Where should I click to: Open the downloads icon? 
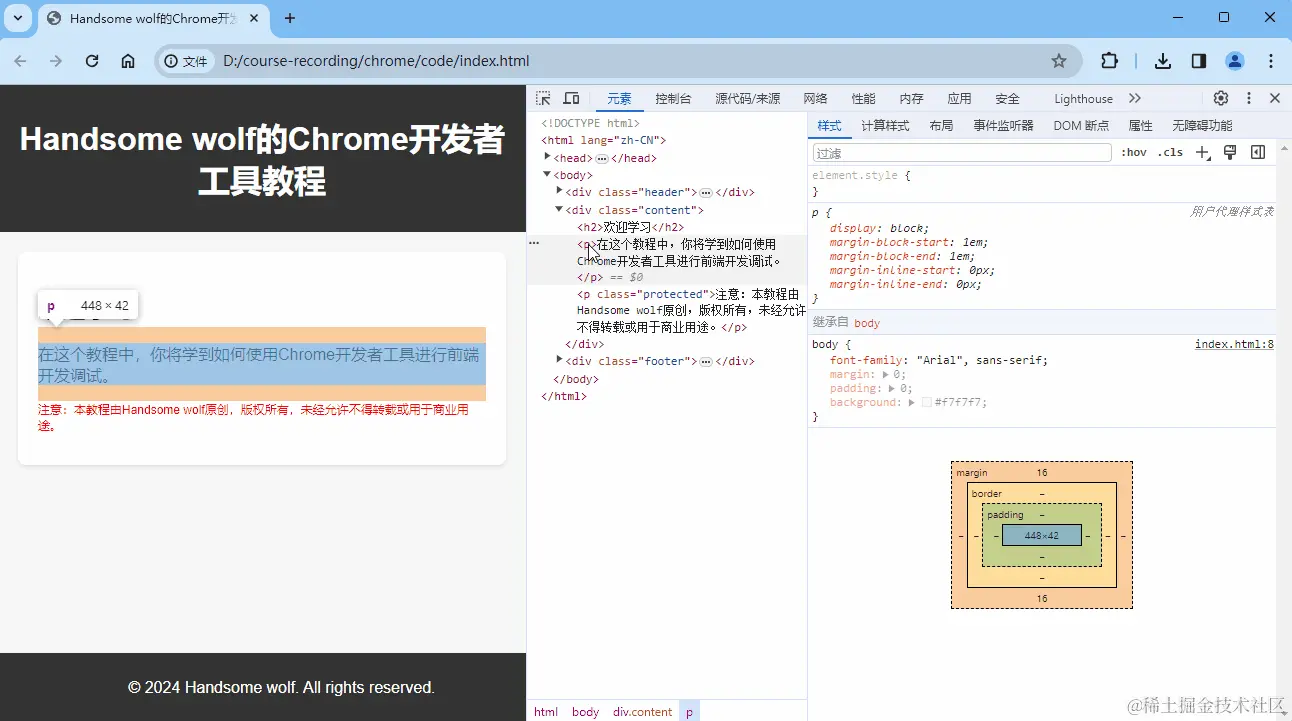pos(1163,61)
